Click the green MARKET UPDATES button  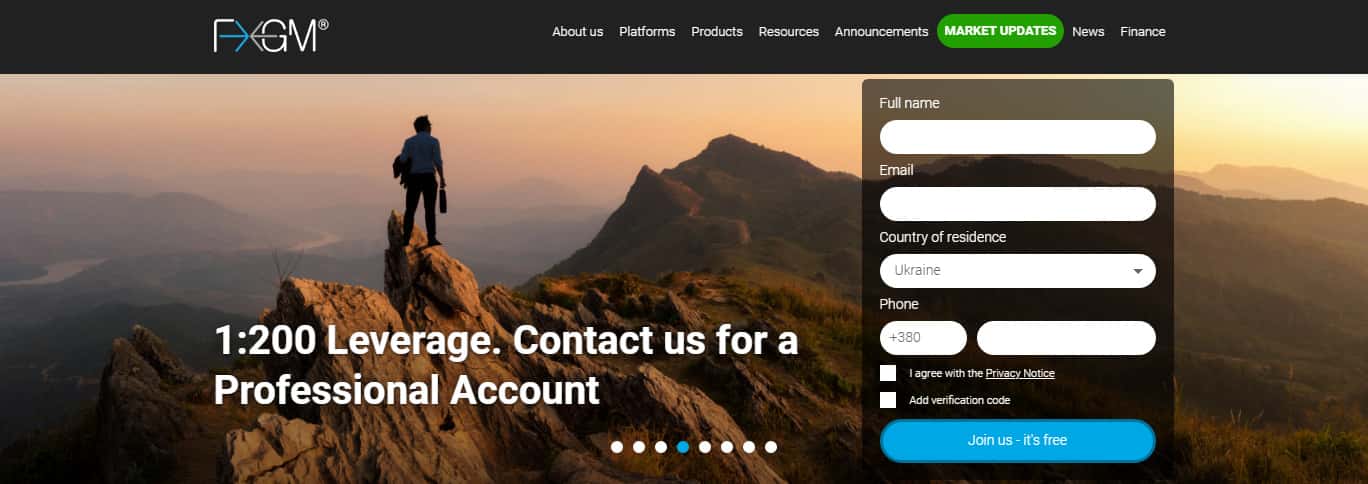[1000, 31]
